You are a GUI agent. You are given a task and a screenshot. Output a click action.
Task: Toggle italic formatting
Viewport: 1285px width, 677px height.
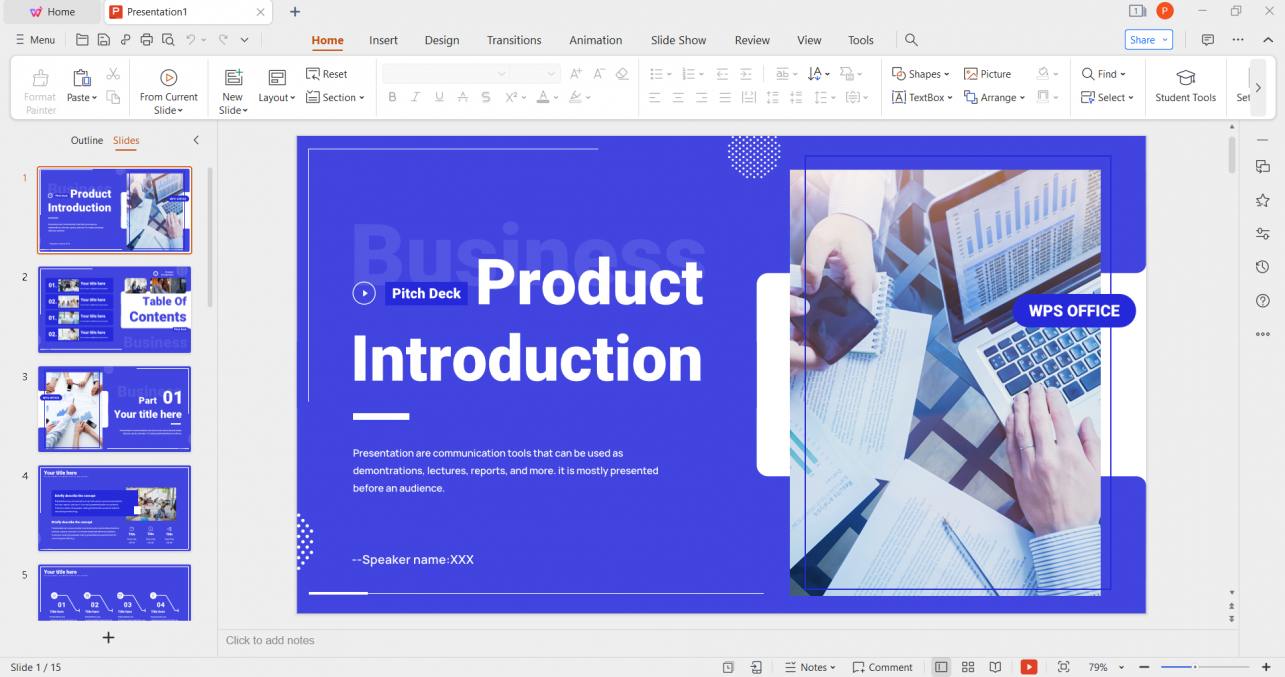pyautogui.click(x=415, y=97)
